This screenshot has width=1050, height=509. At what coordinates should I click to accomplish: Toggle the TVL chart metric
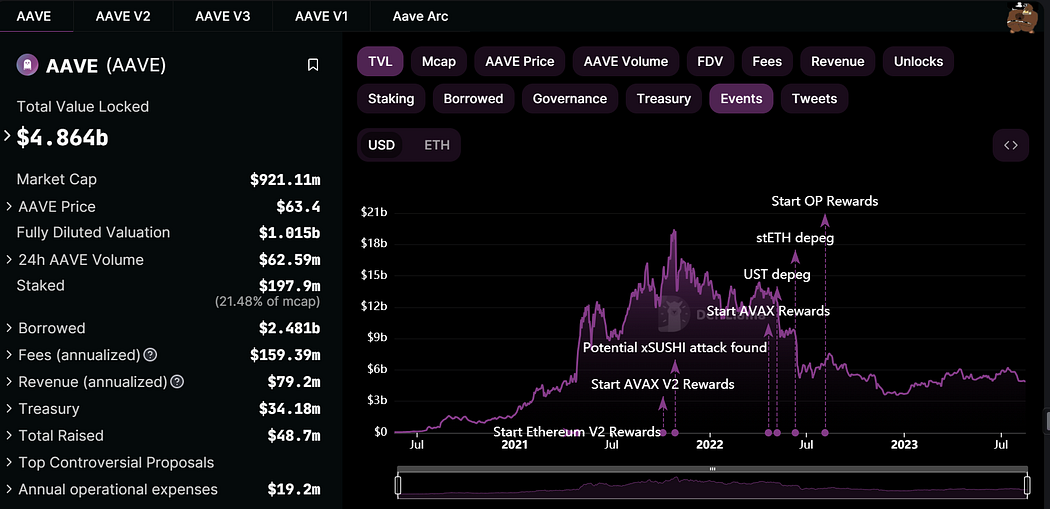click(x=380, y=61)
